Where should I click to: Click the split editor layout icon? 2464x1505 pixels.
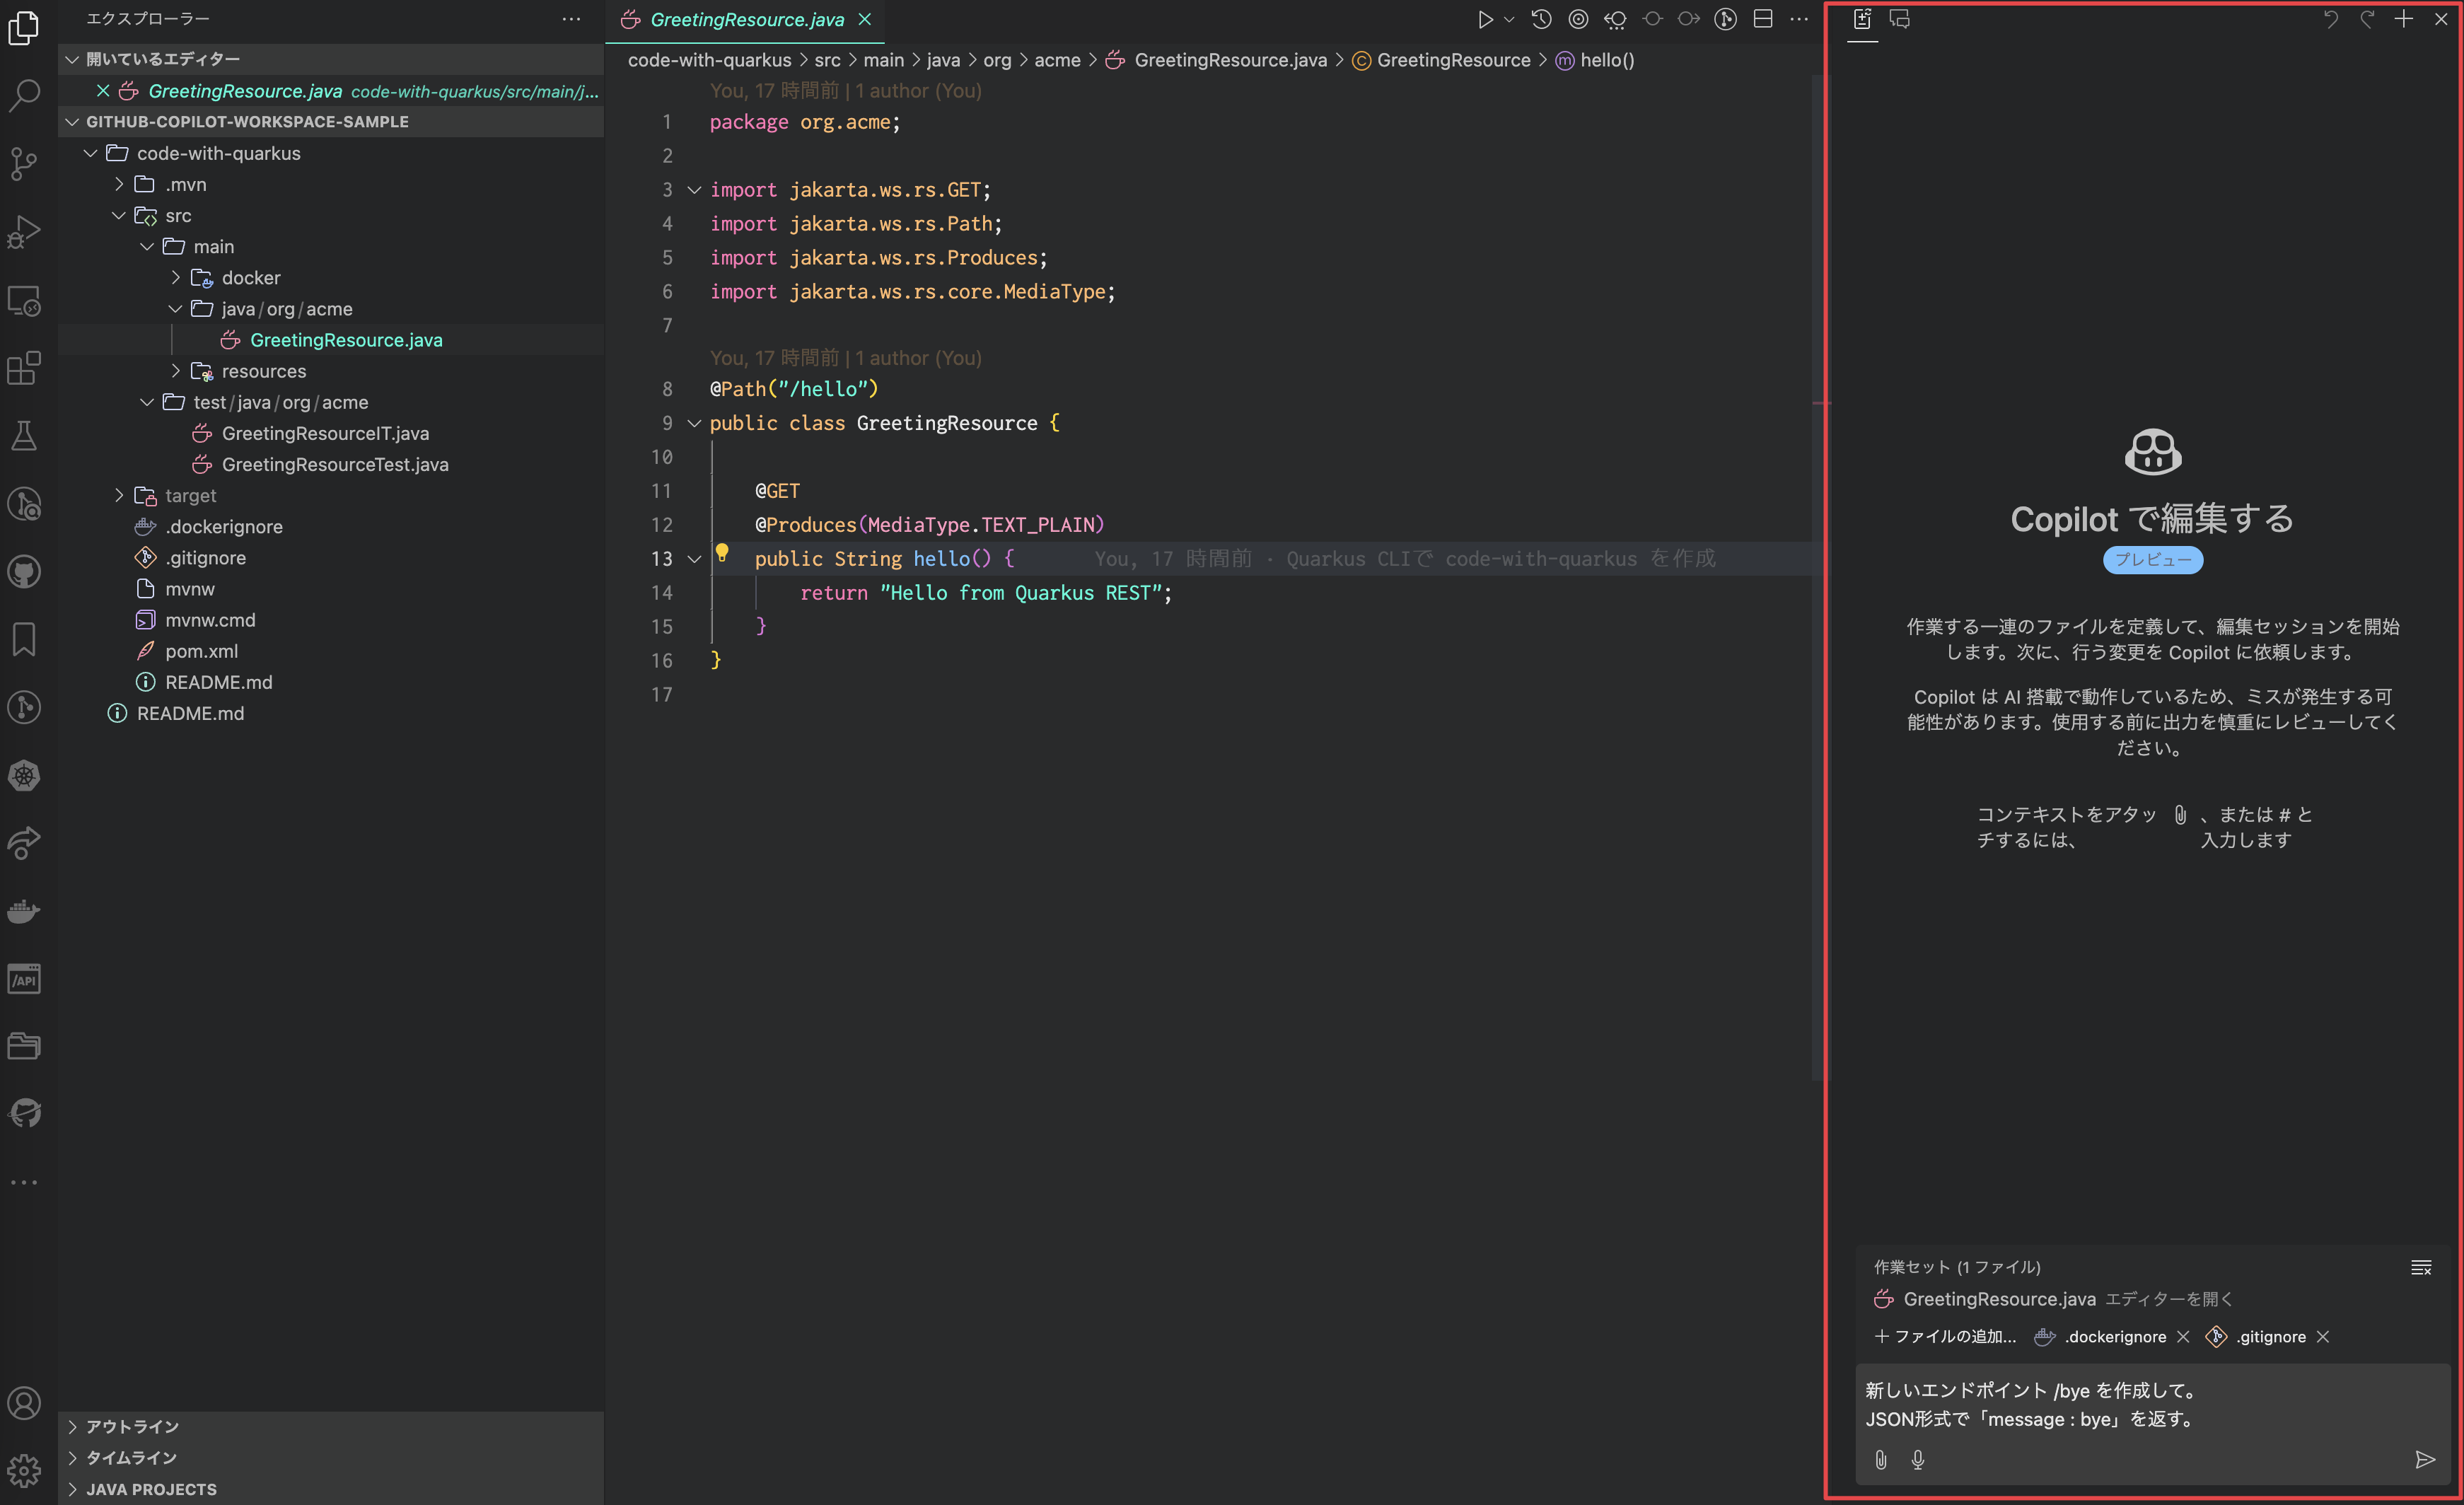click(x=1763, y=19)
